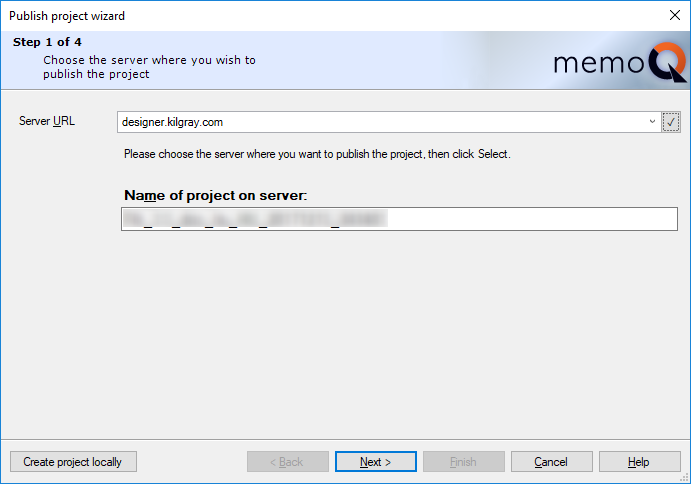
Task: Click the disabled Finish button
Action: pyautogui.click(x=462, y=462)
